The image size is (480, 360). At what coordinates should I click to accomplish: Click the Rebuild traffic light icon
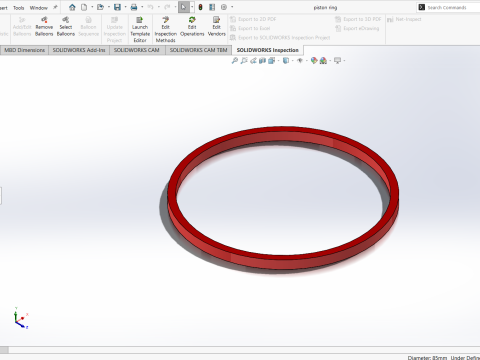[200, 7]
